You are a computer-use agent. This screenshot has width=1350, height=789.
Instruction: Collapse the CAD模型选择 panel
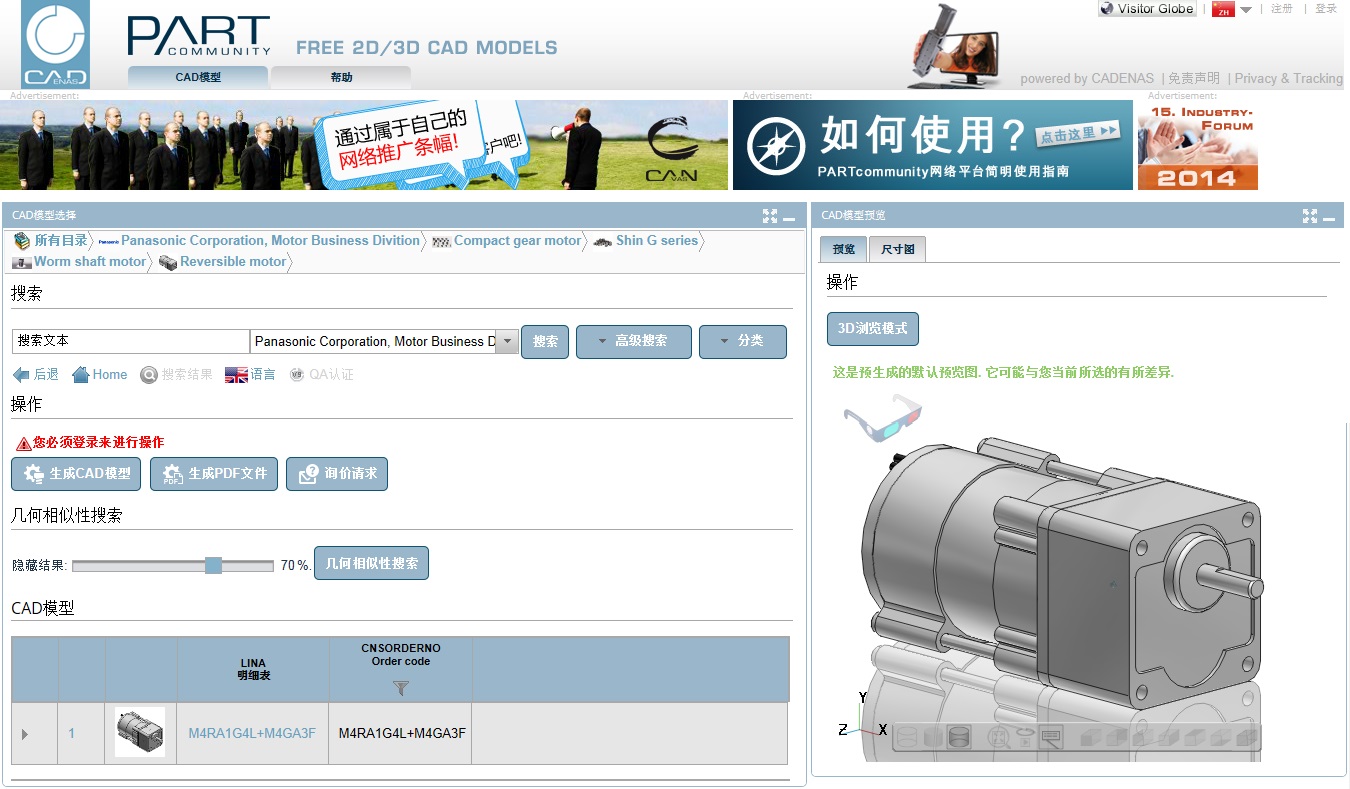[x=789, y=217]
